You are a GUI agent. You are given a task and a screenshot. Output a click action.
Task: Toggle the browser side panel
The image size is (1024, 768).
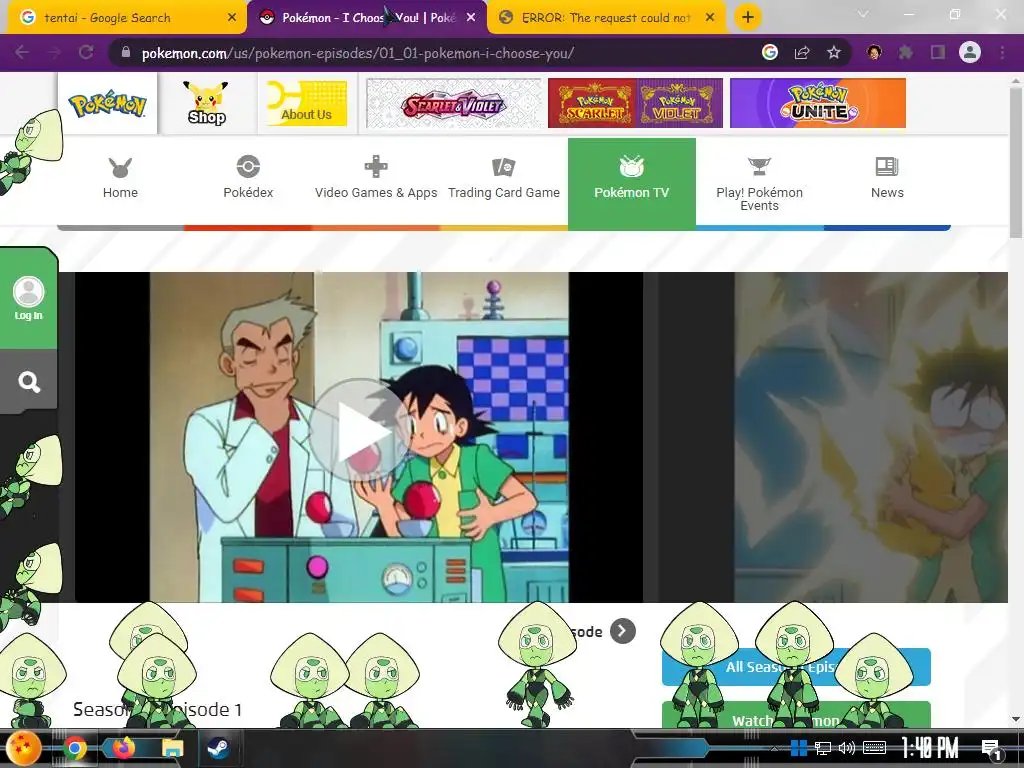coord(938,52)
